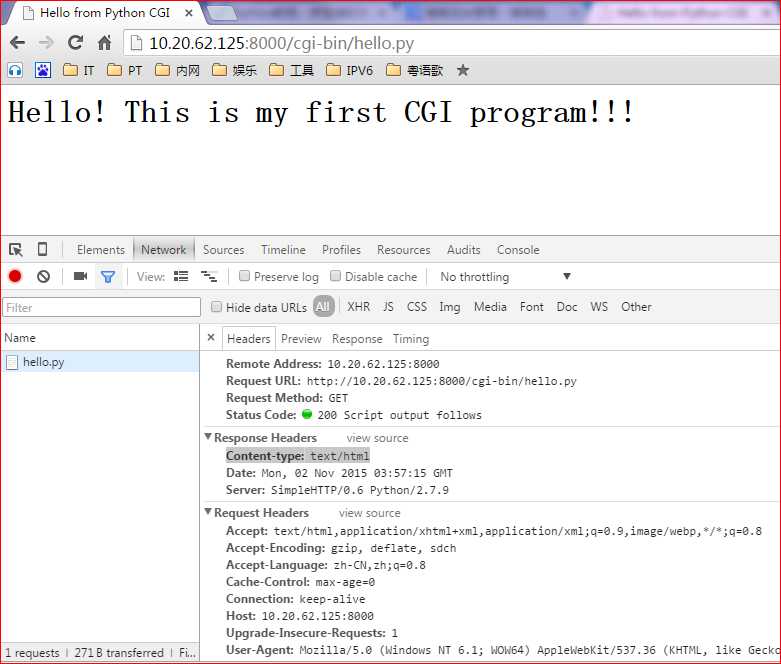Image resolution: width=781 pixels, height=664 pixels.
Task: Open the 内网 bookmarks folder
Action: (177, 70)
